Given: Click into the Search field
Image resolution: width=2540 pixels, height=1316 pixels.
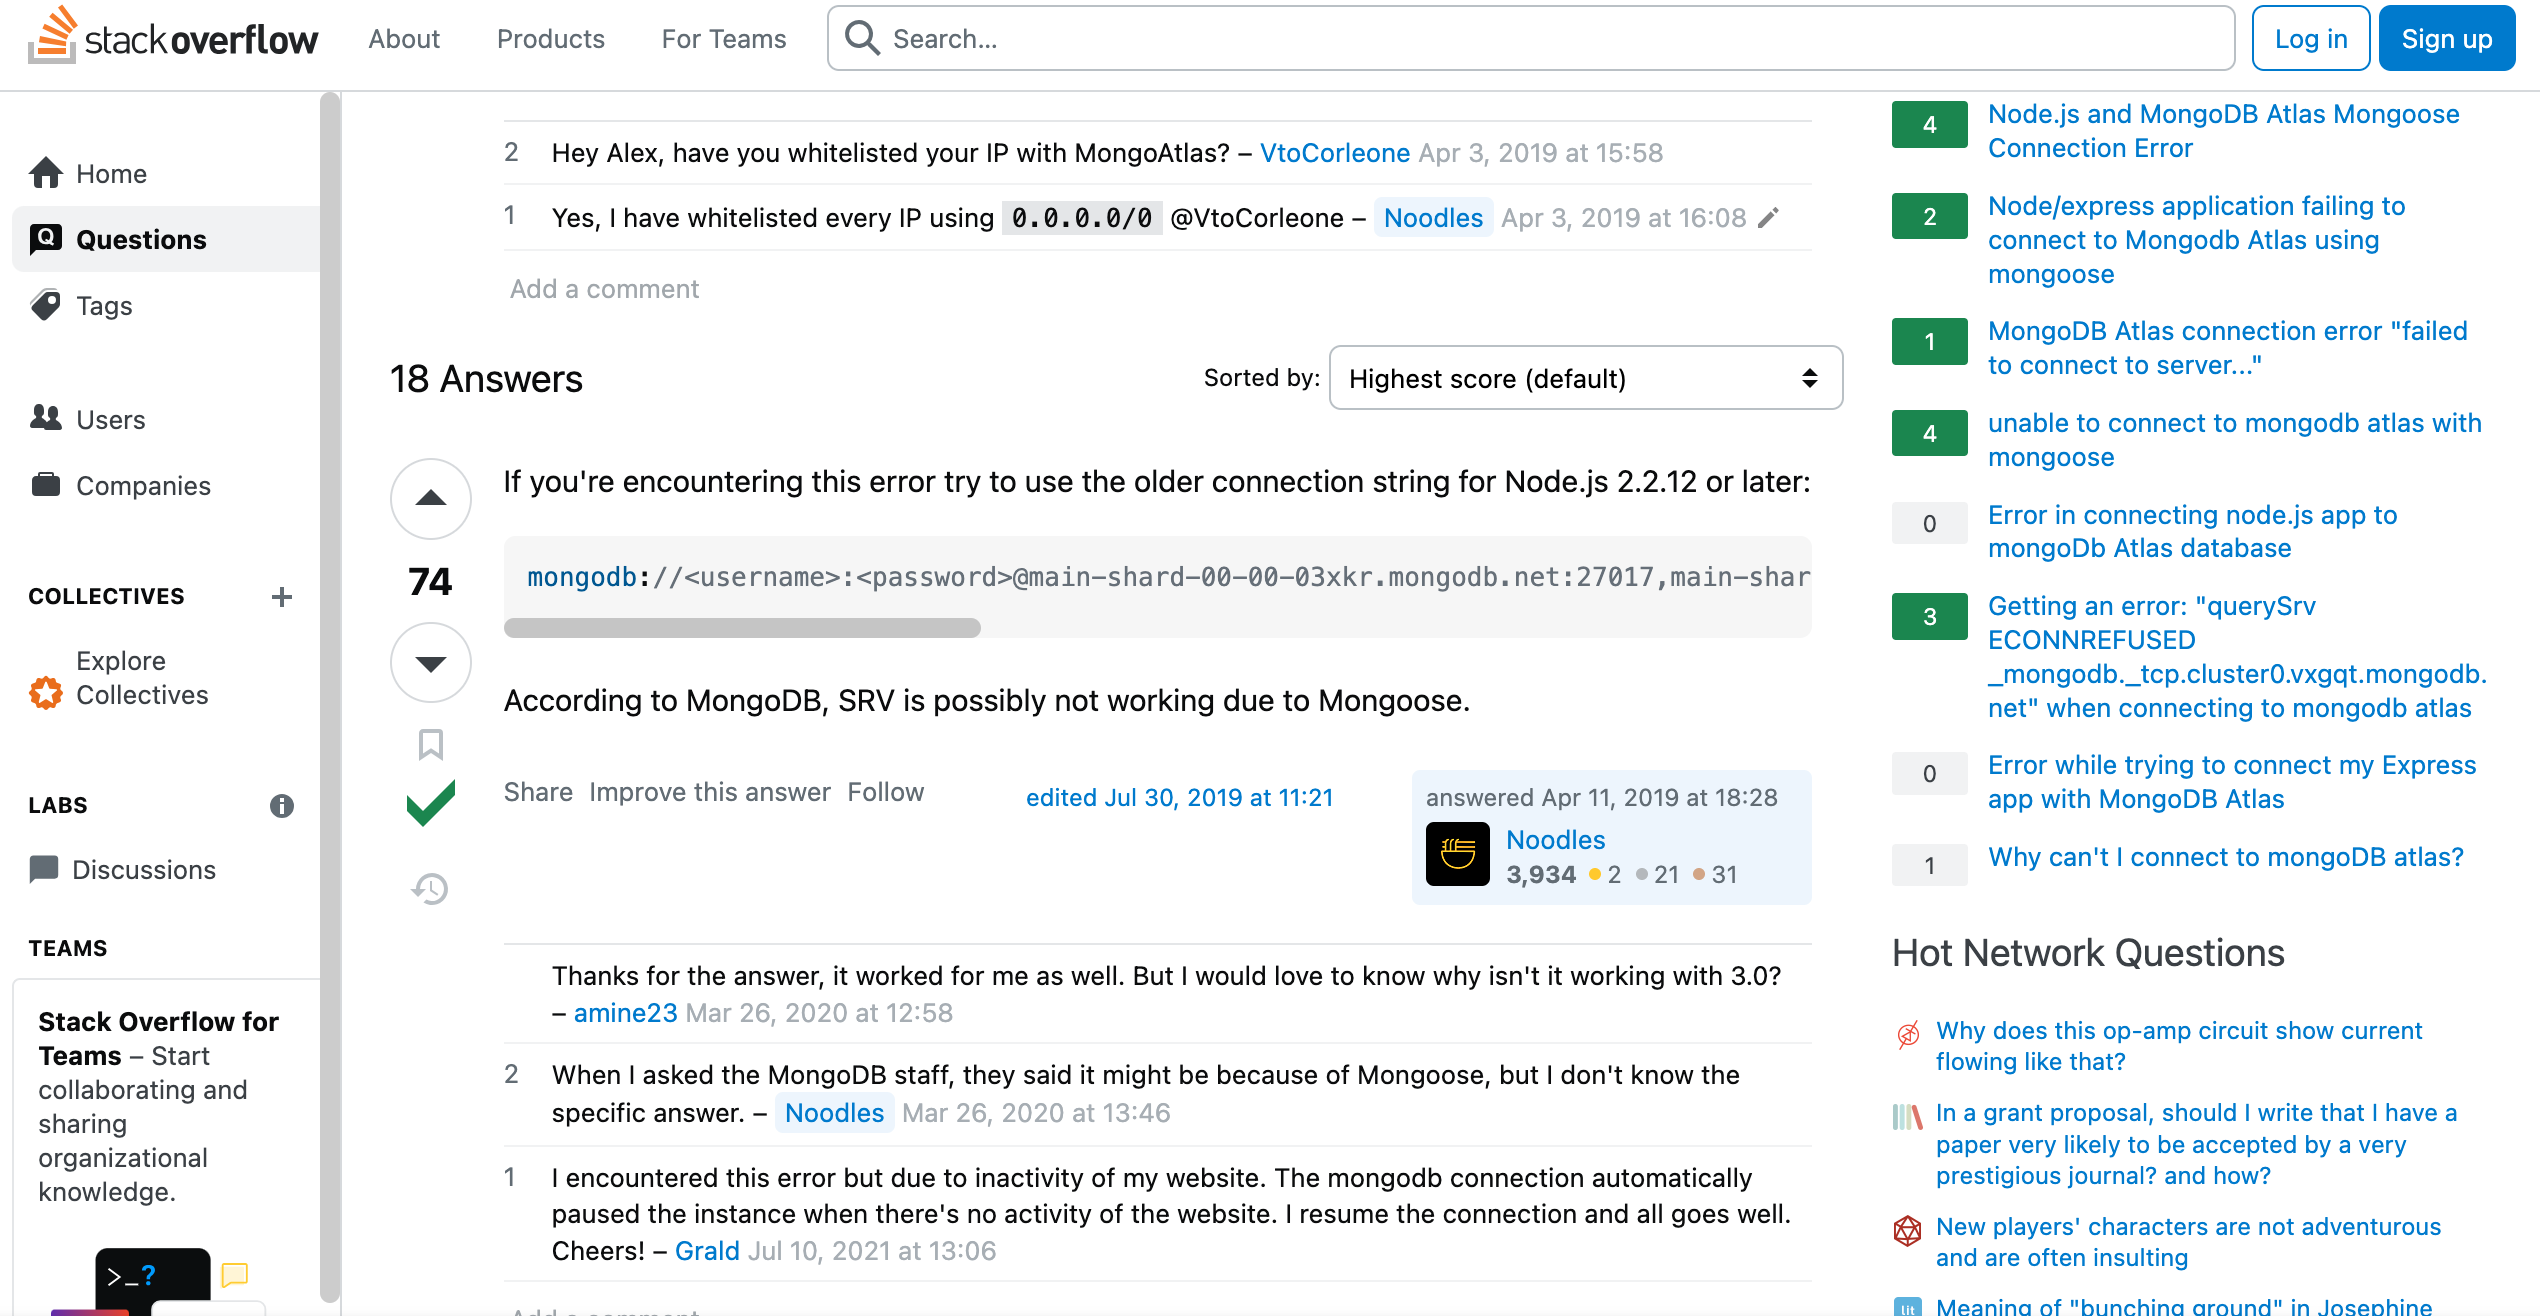Looking at the screenshot, I should coord(1531,38).
